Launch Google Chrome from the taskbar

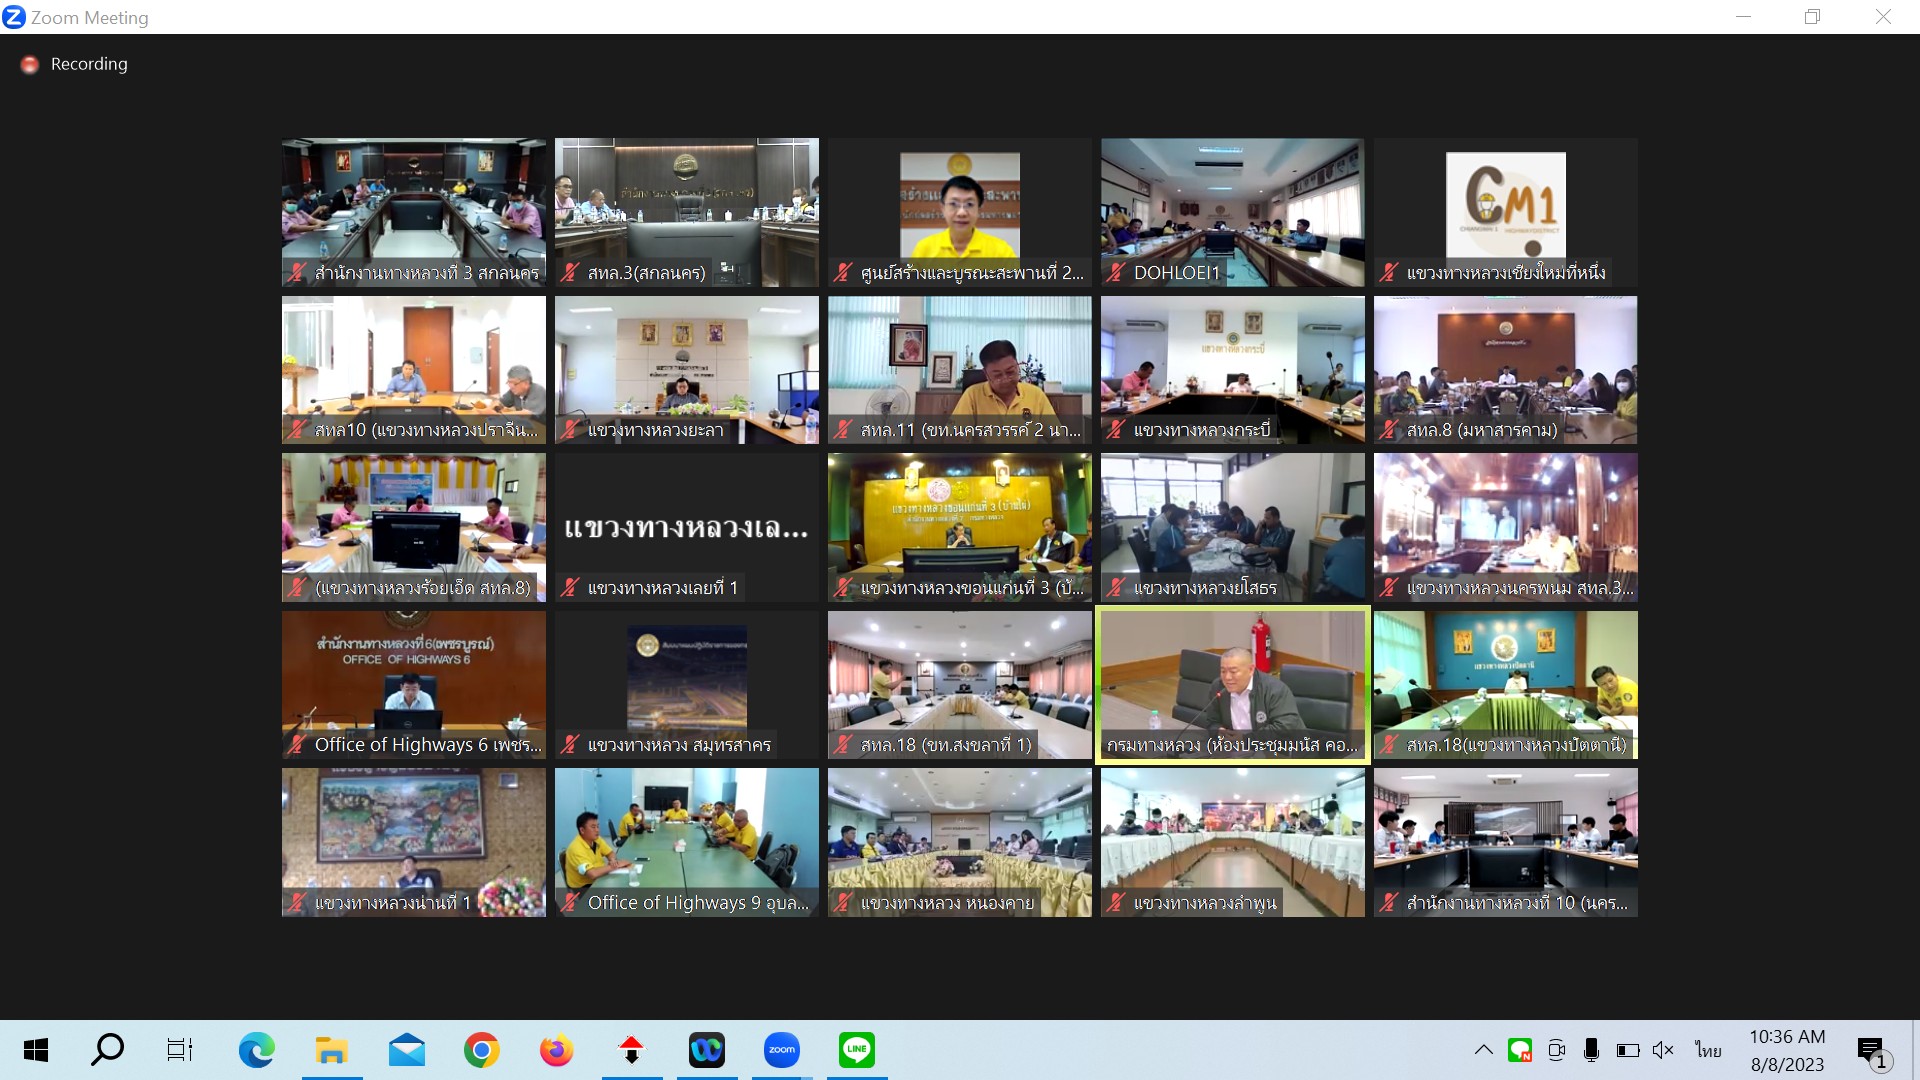[481, 1050]
